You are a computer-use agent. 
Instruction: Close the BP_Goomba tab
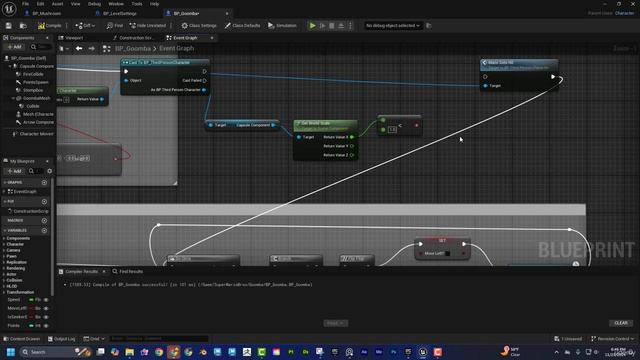pos(227,13)
